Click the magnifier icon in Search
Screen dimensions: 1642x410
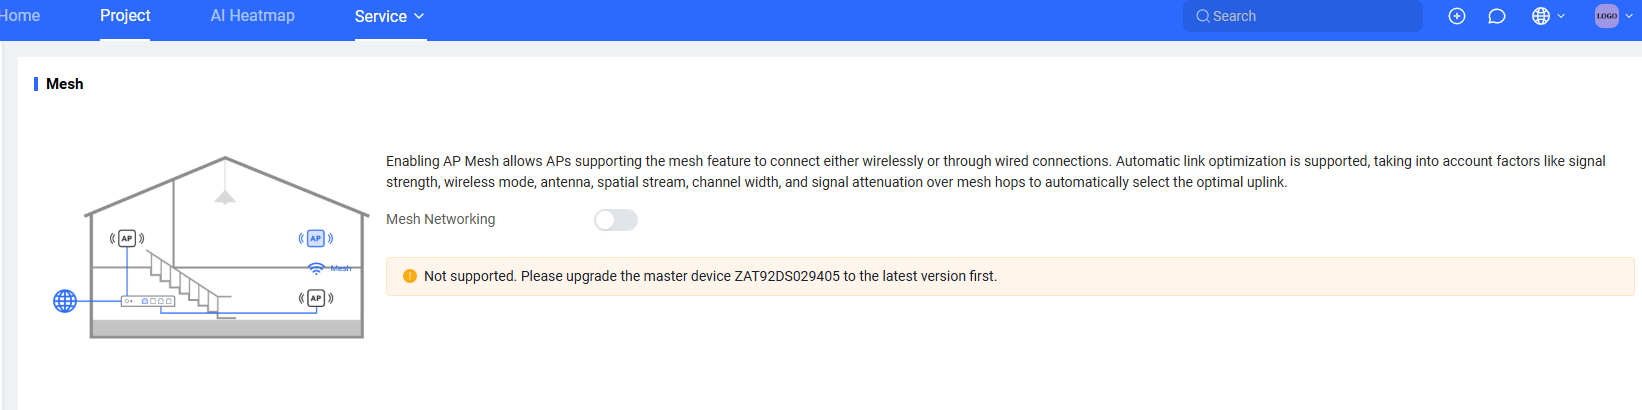[x=1203, y=16]
